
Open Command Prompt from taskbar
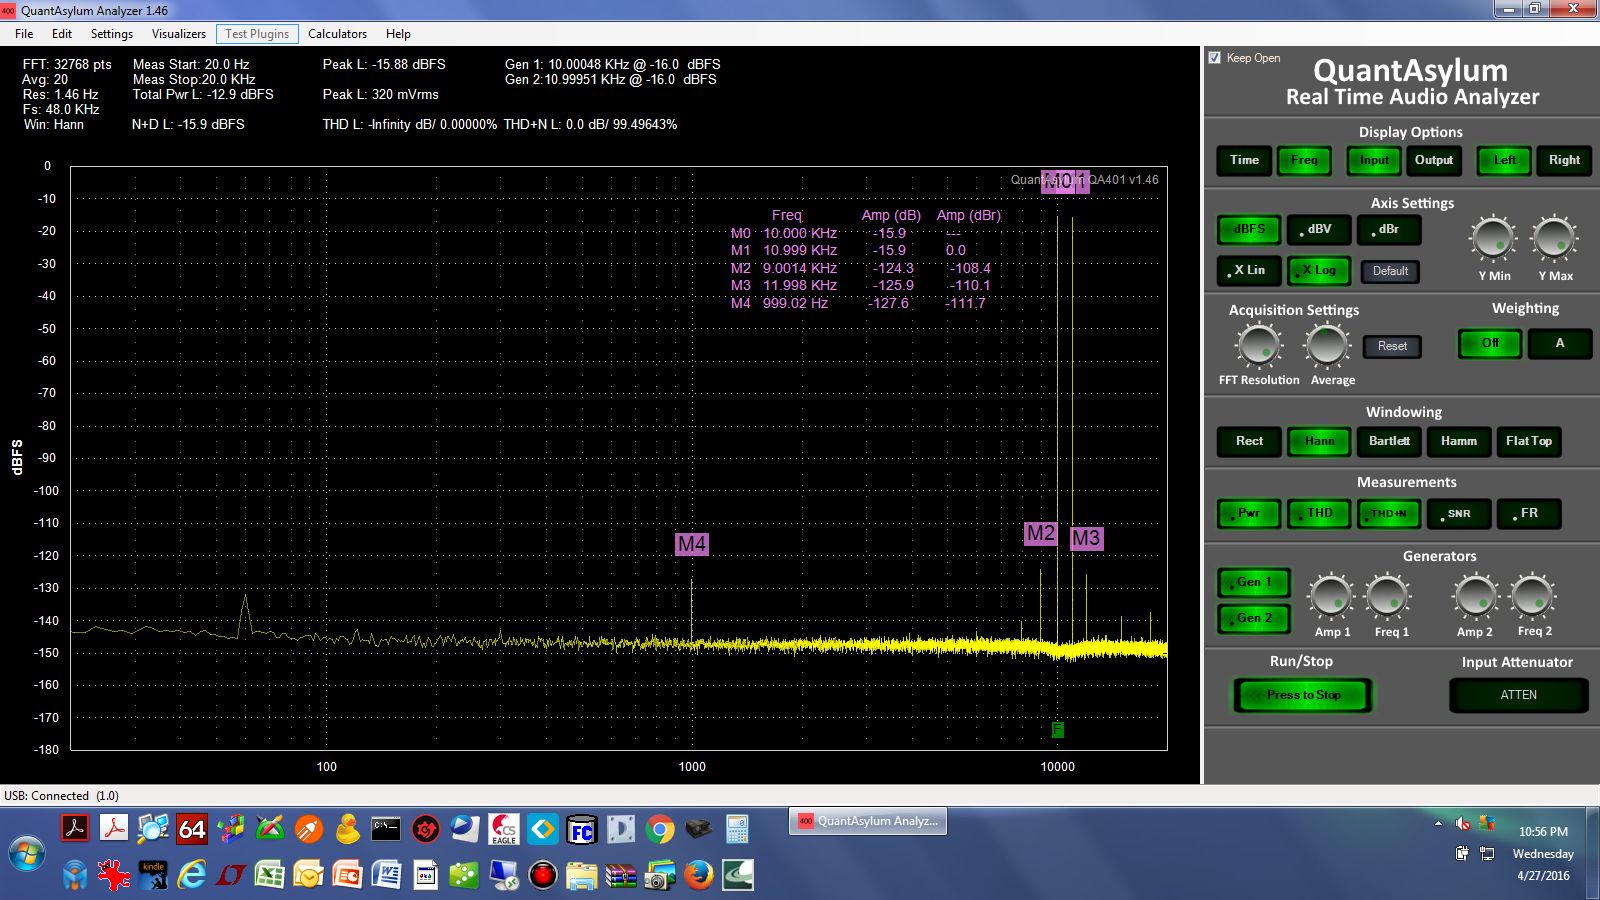point(386,829)
